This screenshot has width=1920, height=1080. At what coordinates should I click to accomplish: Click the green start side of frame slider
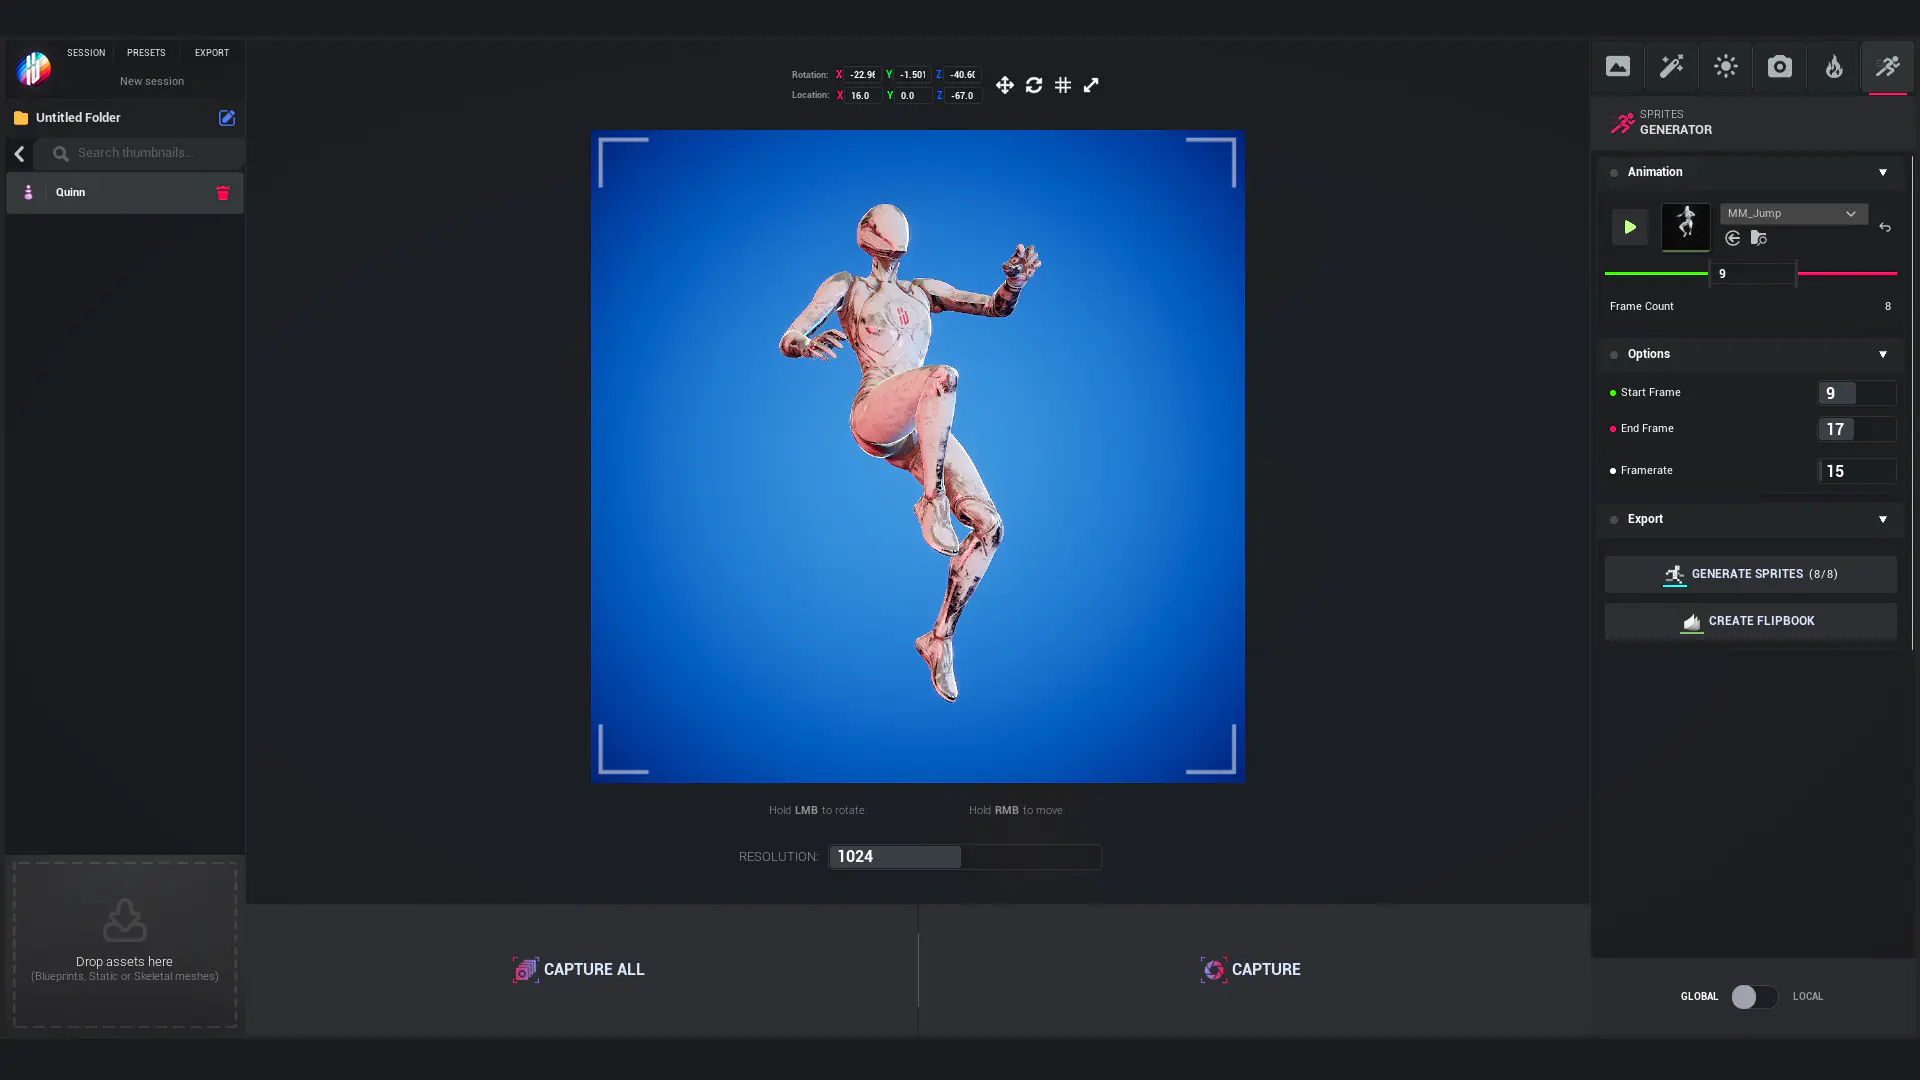coord(1655,274)
